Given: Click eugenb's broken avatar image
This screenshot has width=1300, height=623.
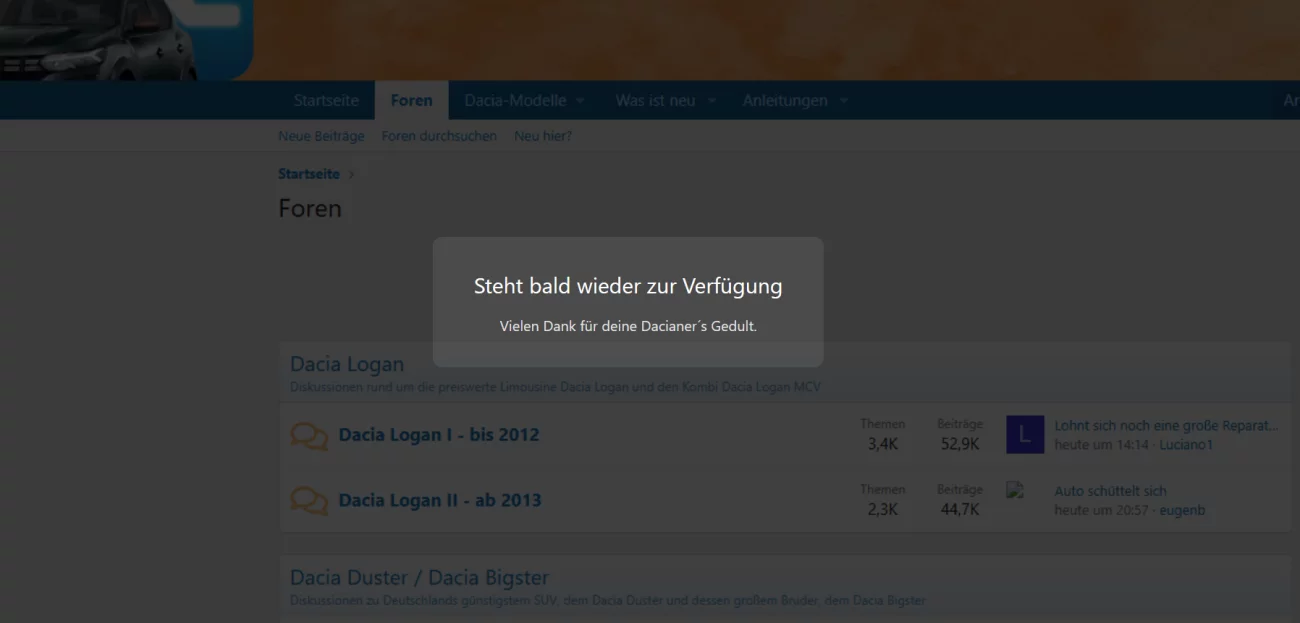Looking at the screenshot, I should (1016, 490).
